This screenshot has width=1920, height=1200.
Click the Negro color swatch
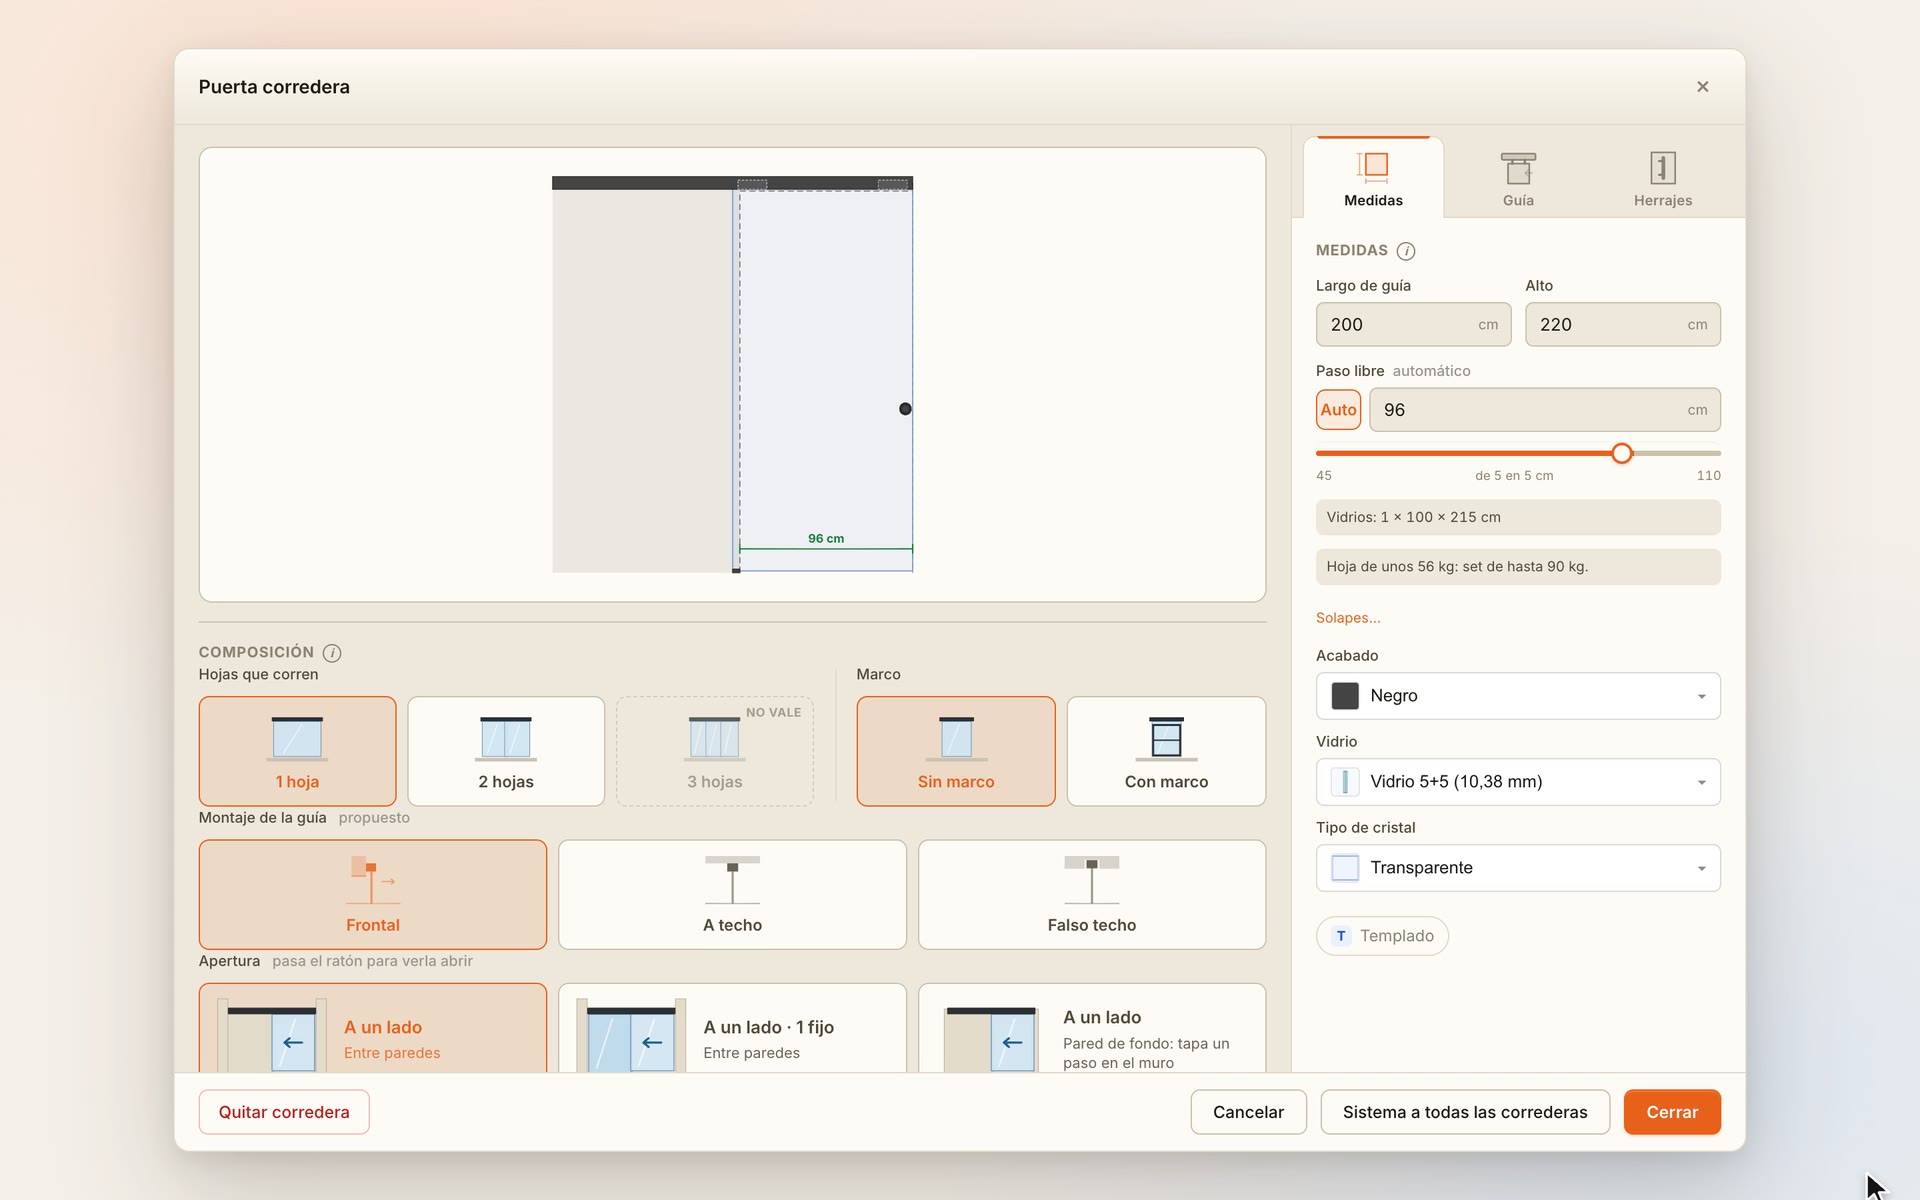point(1345,696)
